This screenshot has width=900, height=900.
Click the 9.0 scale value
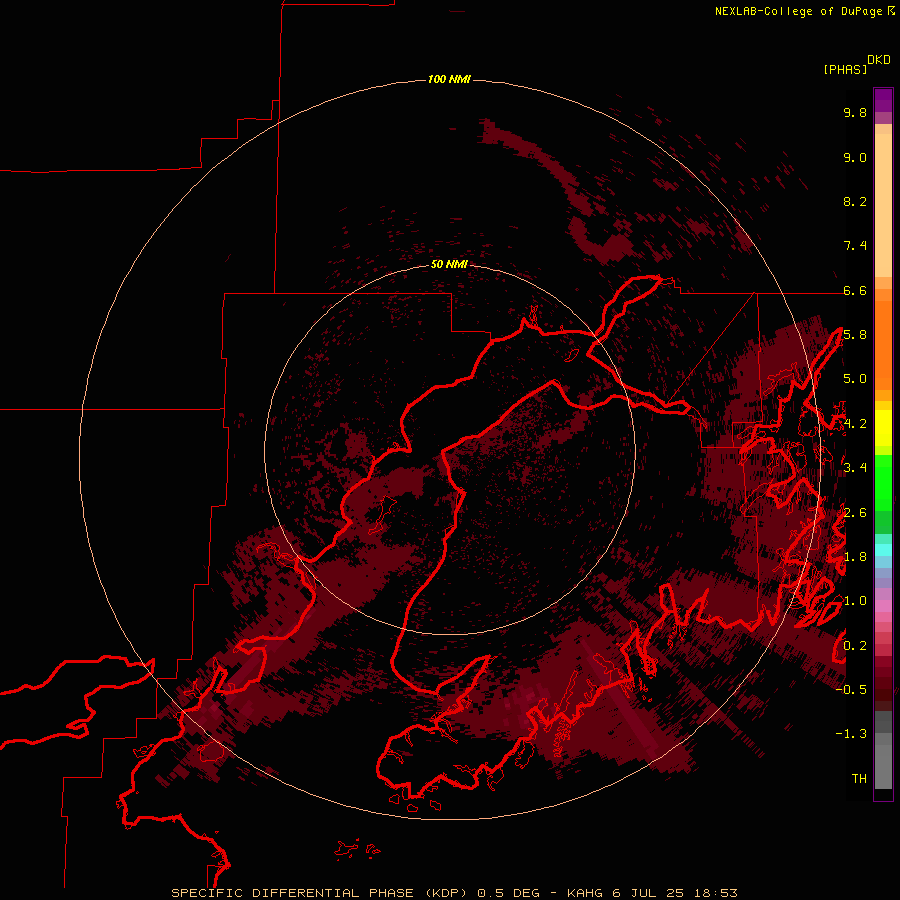(x=855, y=158)
